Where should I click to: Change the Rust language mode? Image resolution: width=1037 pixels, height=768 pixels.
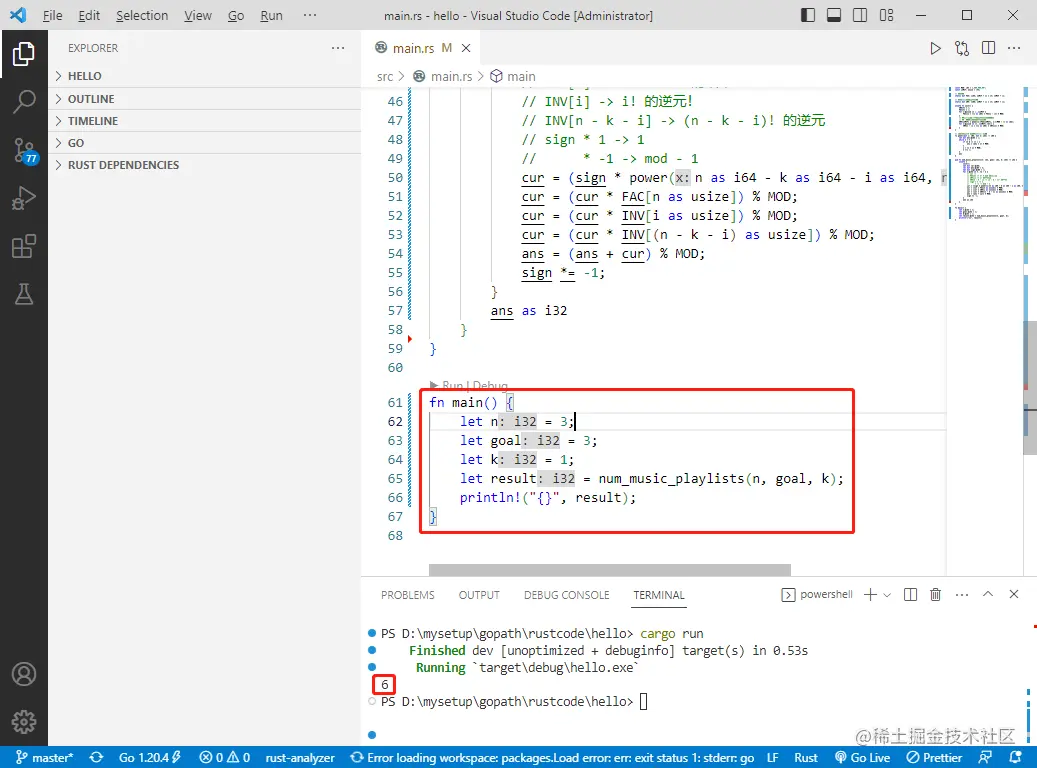tap(806, 757)
